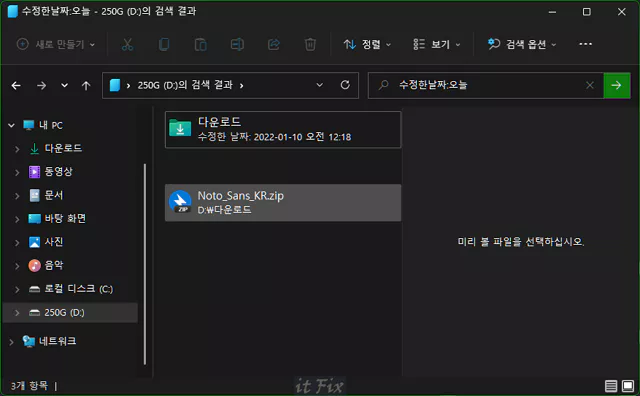Click the address bar path 250G (D:)의 검색 결과
The image size is (640, 396).
point(185,85)
